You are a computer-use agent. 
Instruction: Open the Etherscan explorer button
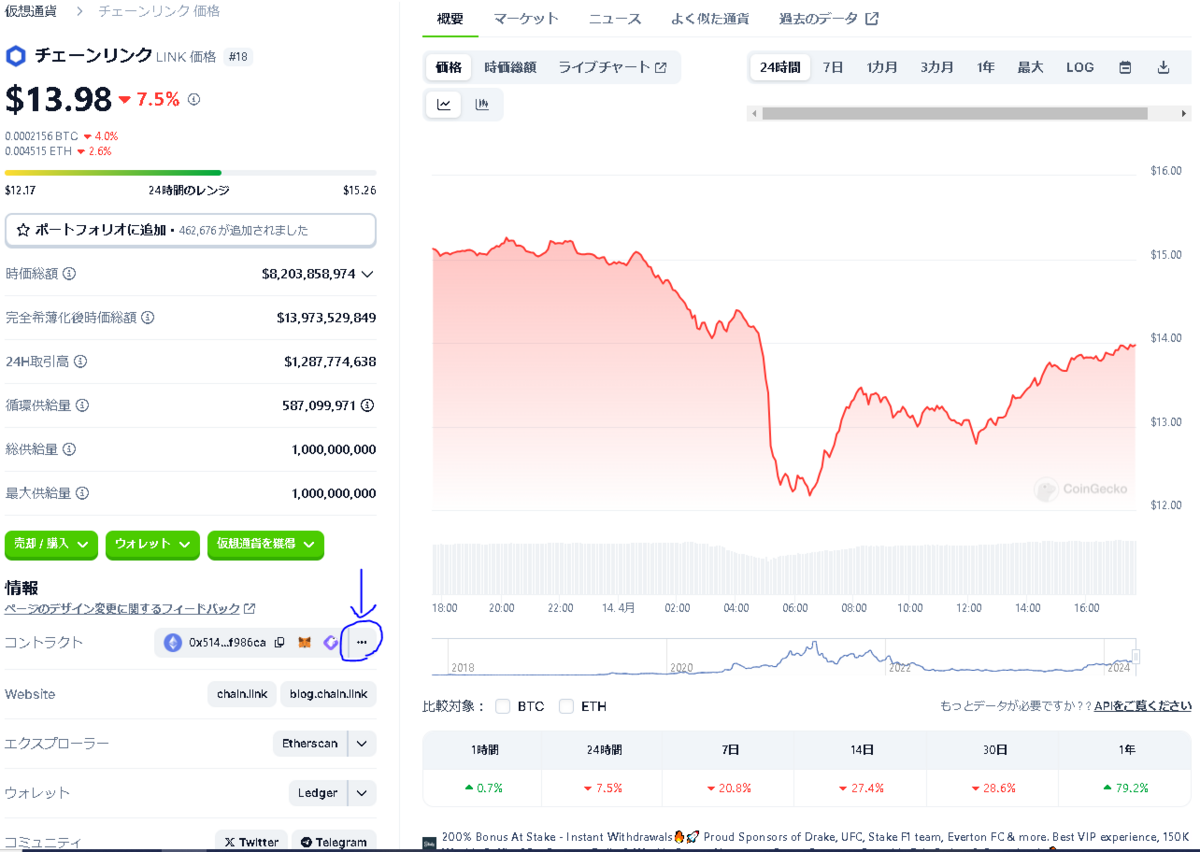[310, 744]
